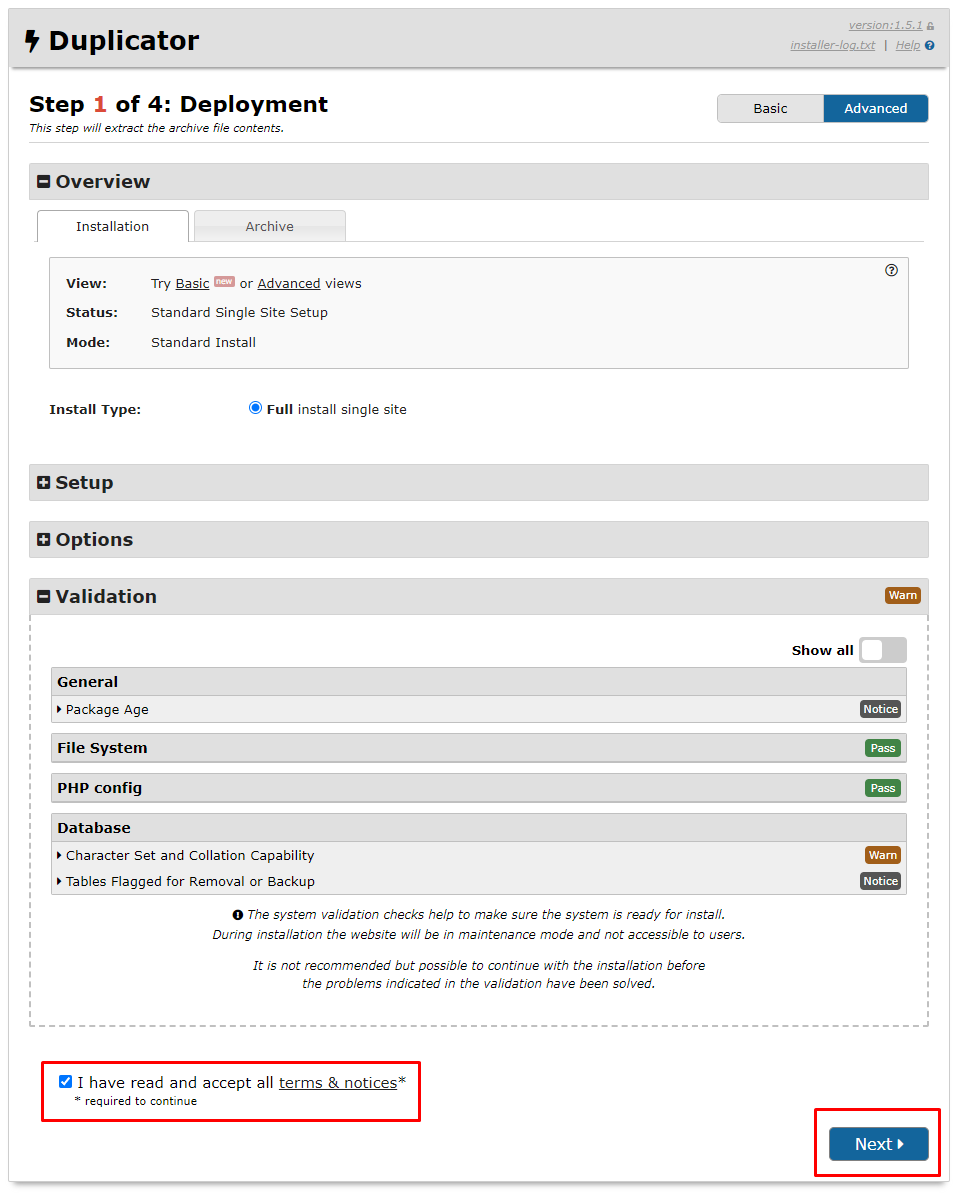
Task: Collapse the Validation section
Action: pyautogui.click(x=478, y=596)
